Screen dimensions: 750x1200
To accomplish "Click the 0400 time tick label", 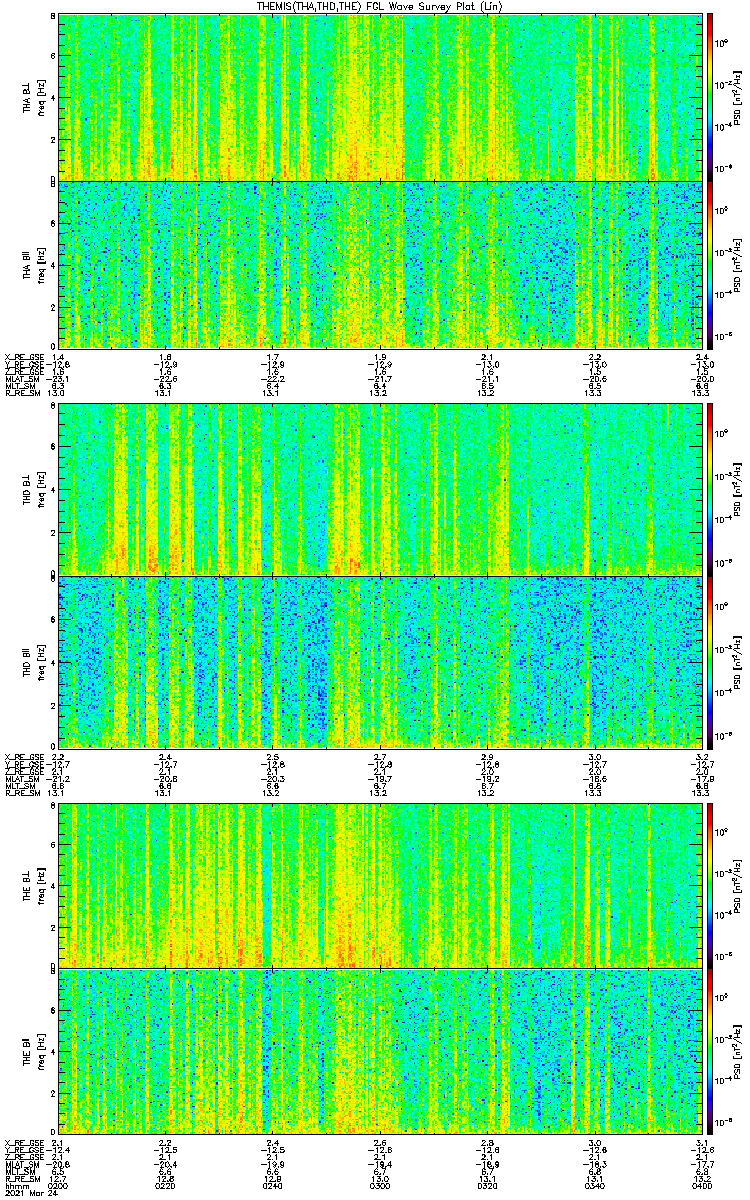I will click(701, 1185).
